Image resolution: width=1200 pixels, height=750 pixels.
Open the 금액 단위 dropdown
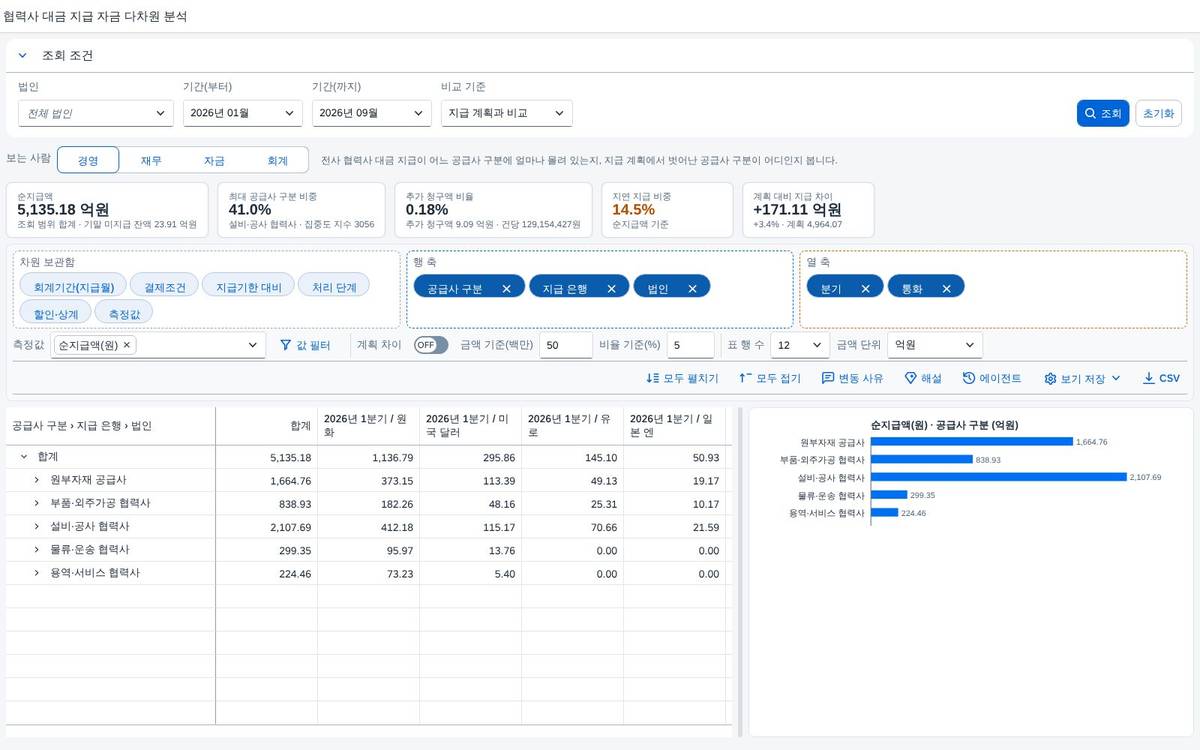(935, 345)
